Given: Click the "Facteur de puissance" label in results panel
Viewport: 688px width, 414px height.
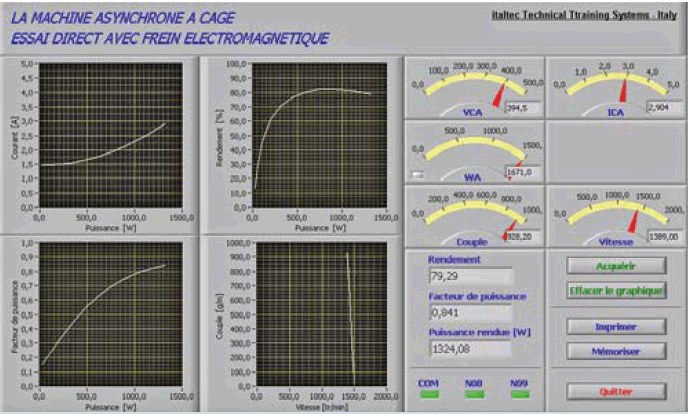Looking at the screenshot, I should 477,296.
